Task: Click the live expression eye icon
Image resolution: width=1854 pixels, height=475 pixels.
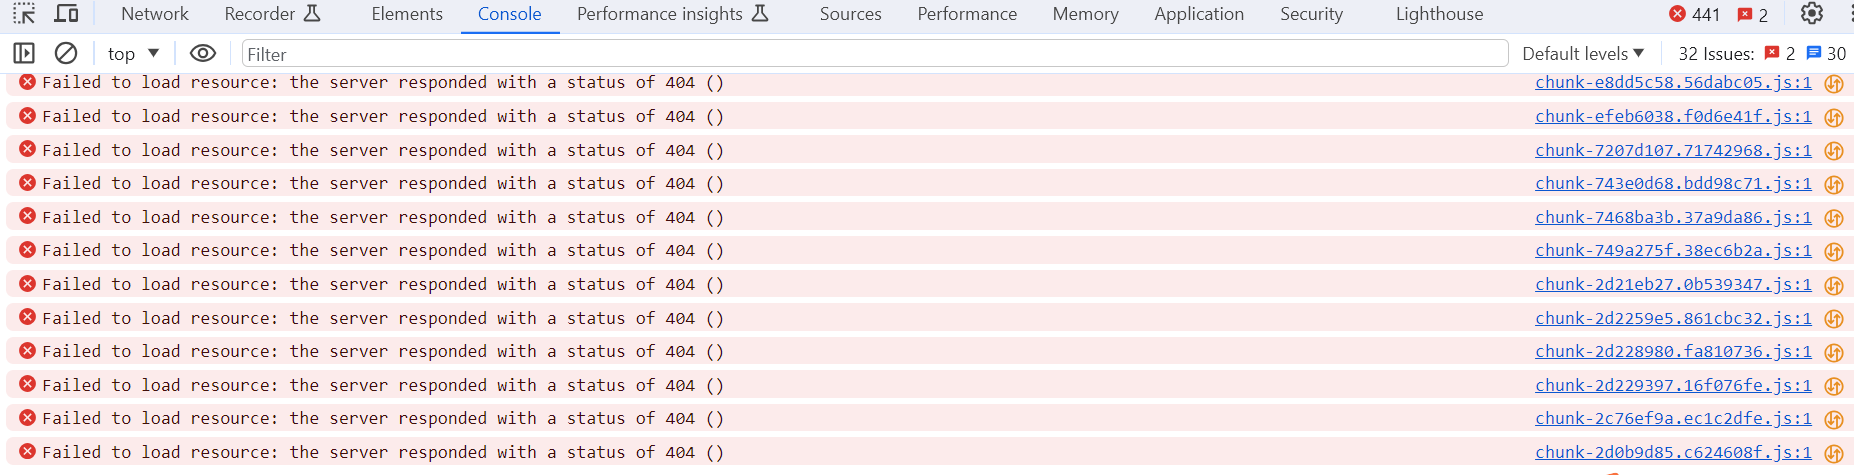Action: point(203,53)
